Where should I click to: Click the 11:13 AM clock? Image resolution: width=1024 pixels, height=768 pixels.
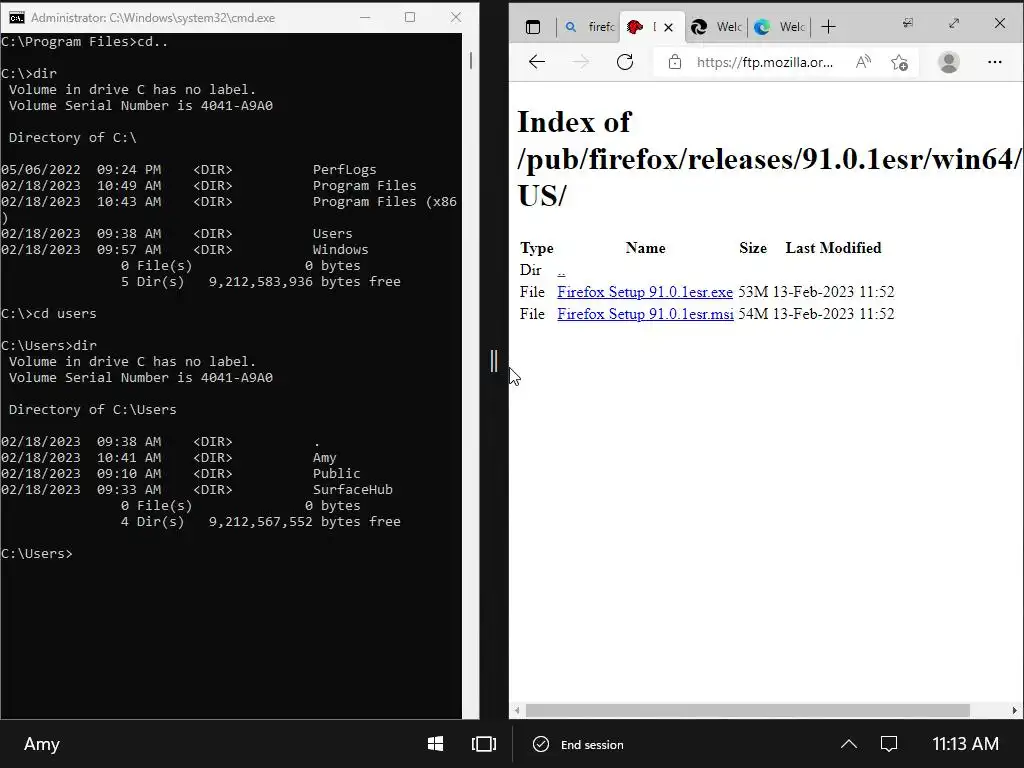point(965,744)
